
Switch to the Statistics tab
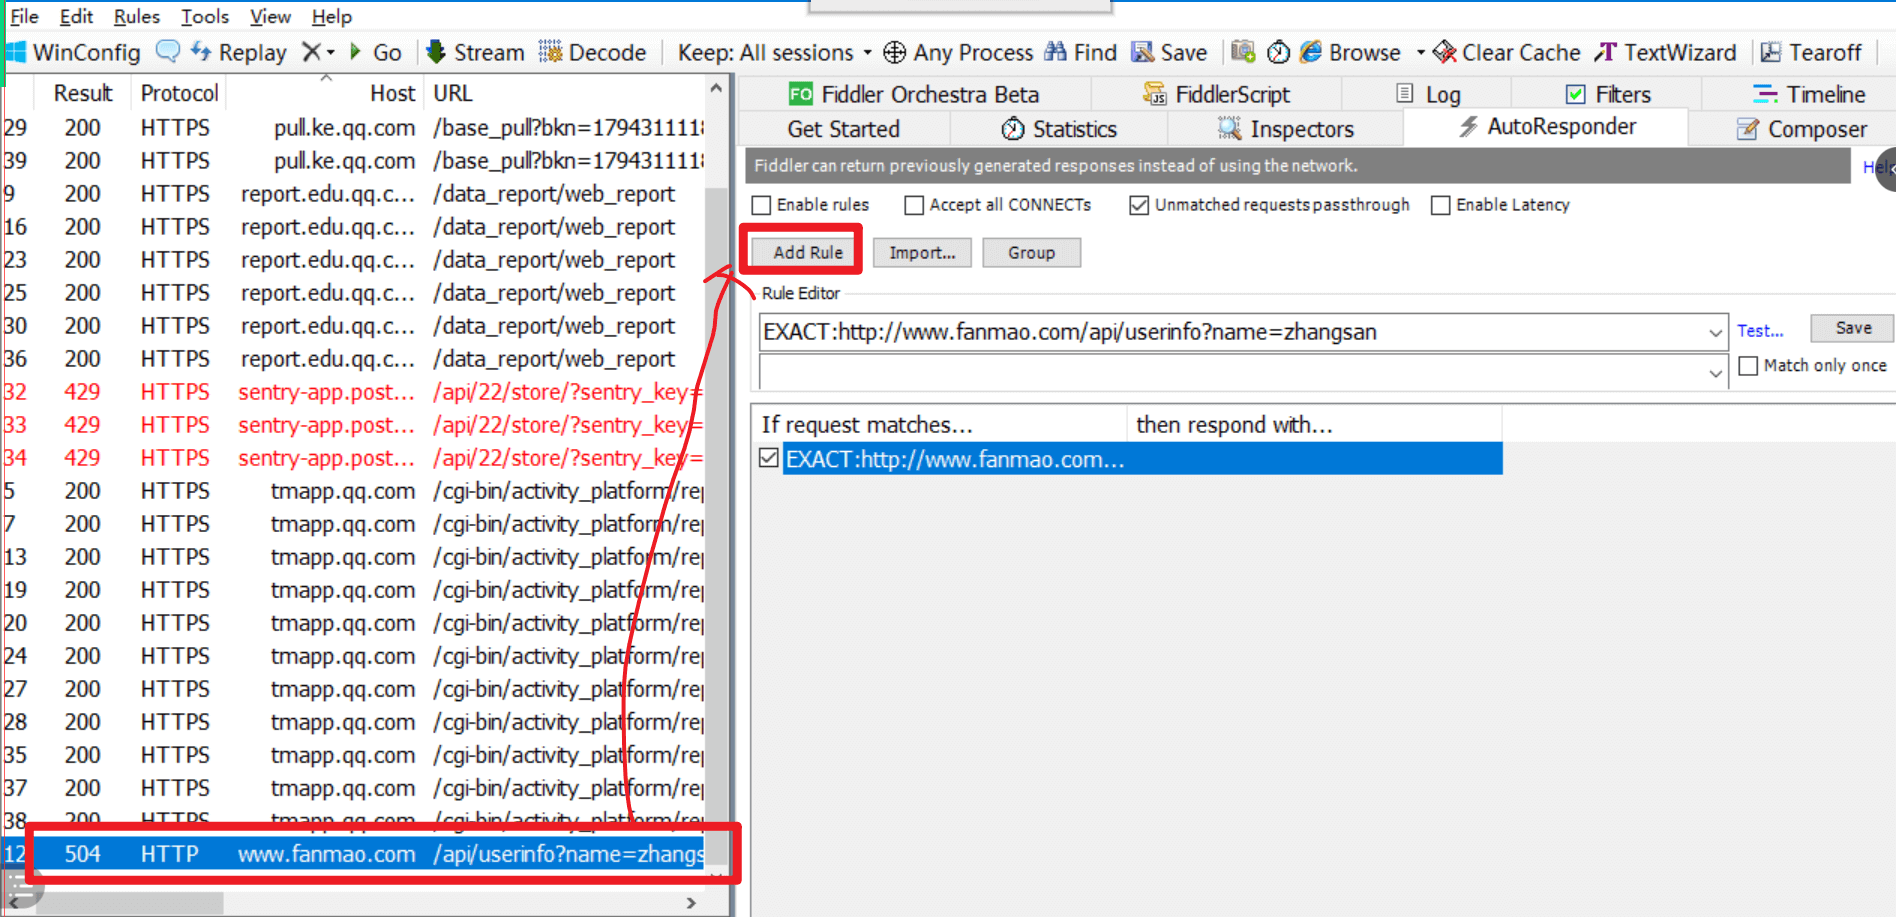point(1059,129)
